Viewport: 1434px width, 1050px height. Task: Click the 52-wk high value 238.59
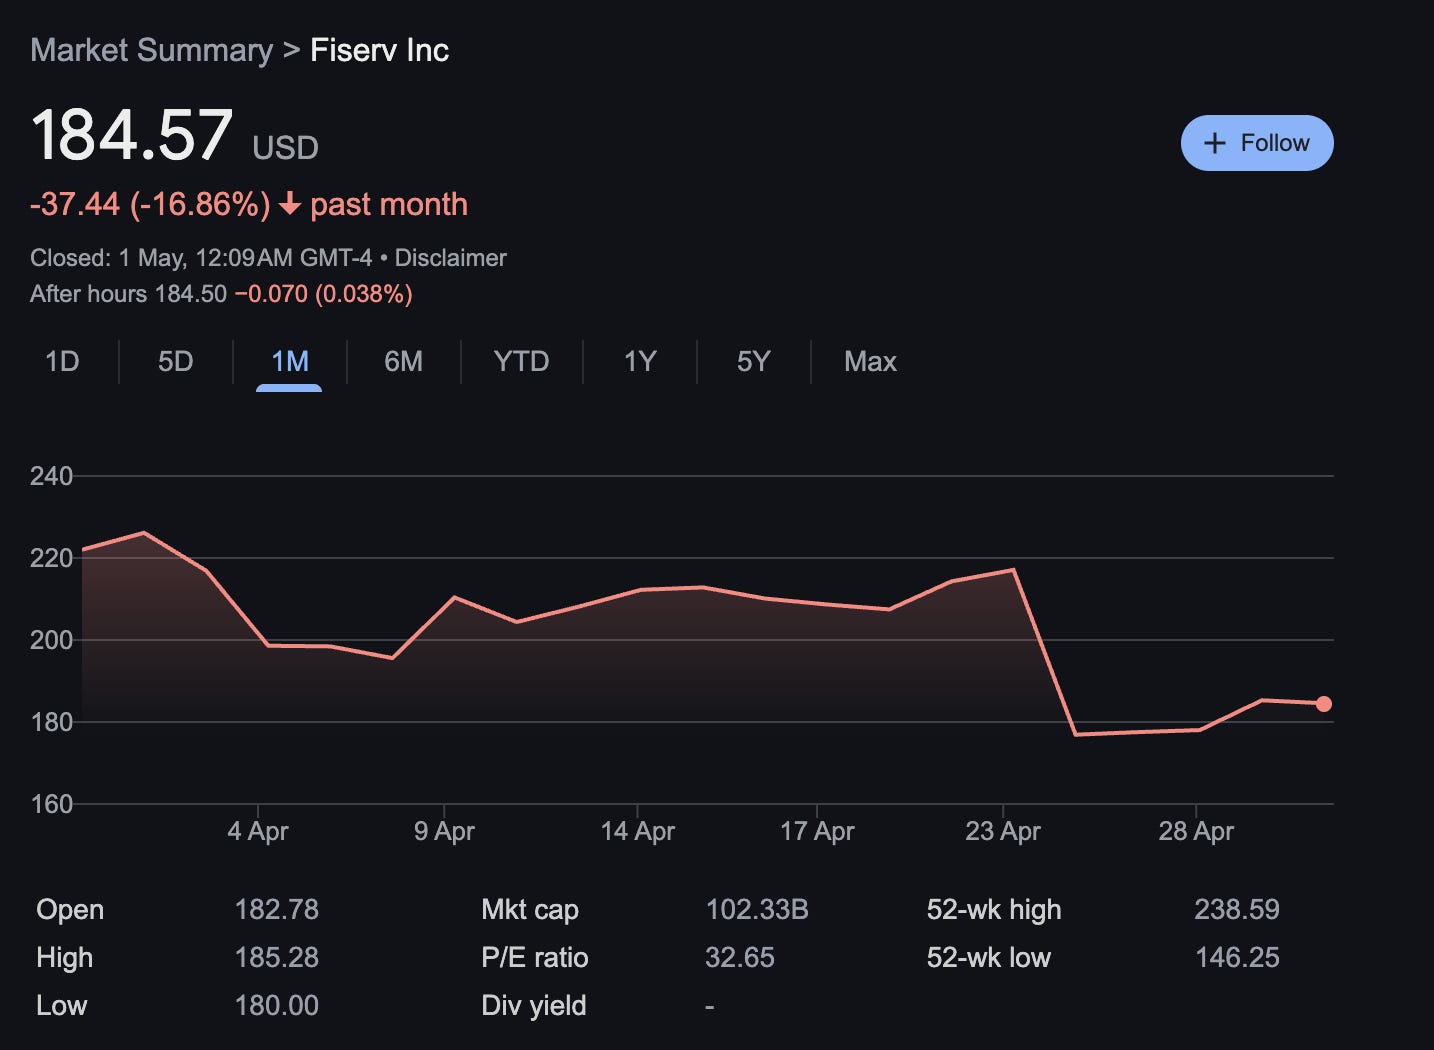1237,909
